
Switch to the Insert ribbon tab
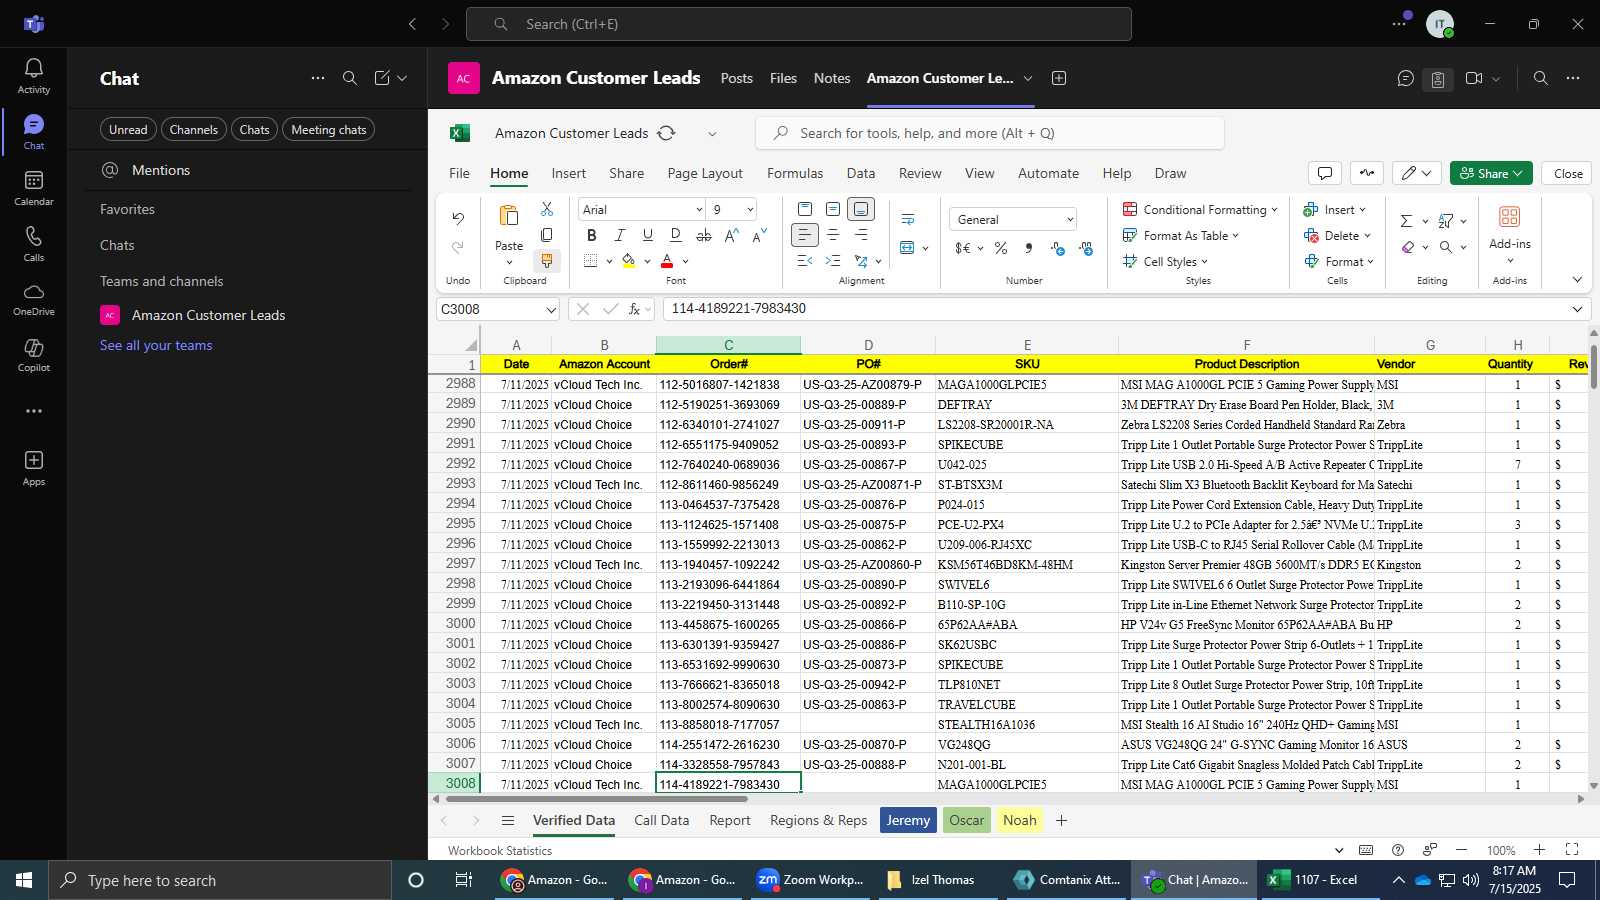[569, 173]
